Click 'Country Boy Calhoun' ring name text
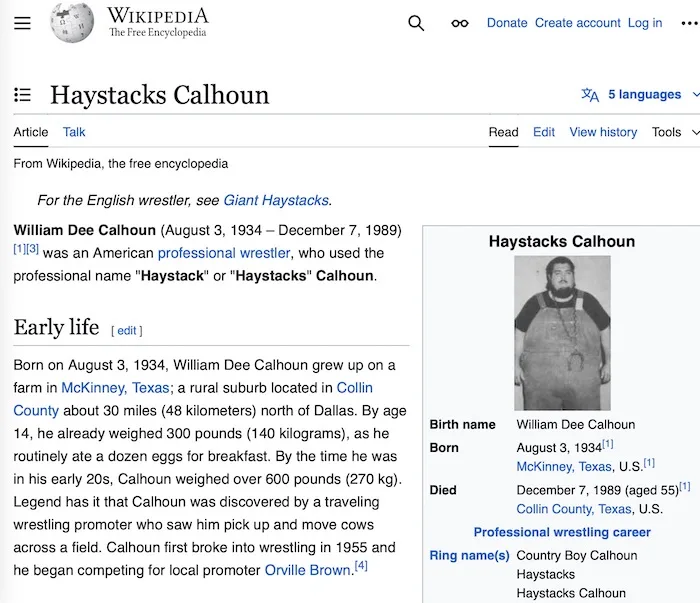This screenshot has height=603, width=700. pos(577,555)
